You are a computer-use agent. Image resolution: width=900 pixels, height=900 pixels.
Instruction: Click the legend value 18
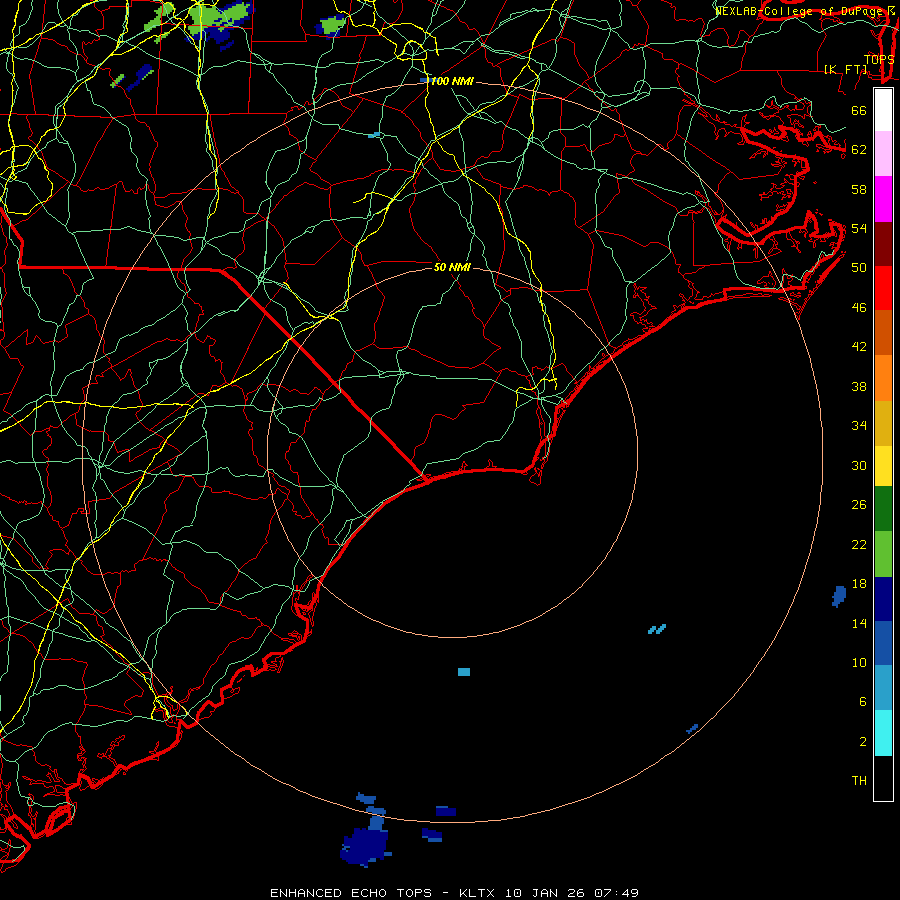pyautogui.click(x=859, y=584)
